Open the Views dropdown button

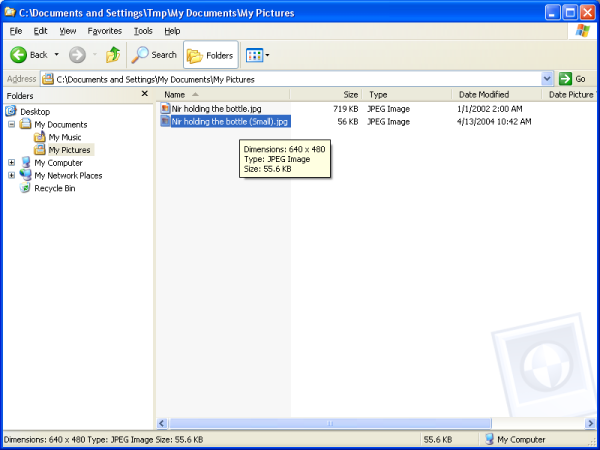click(x=257, y=55)
